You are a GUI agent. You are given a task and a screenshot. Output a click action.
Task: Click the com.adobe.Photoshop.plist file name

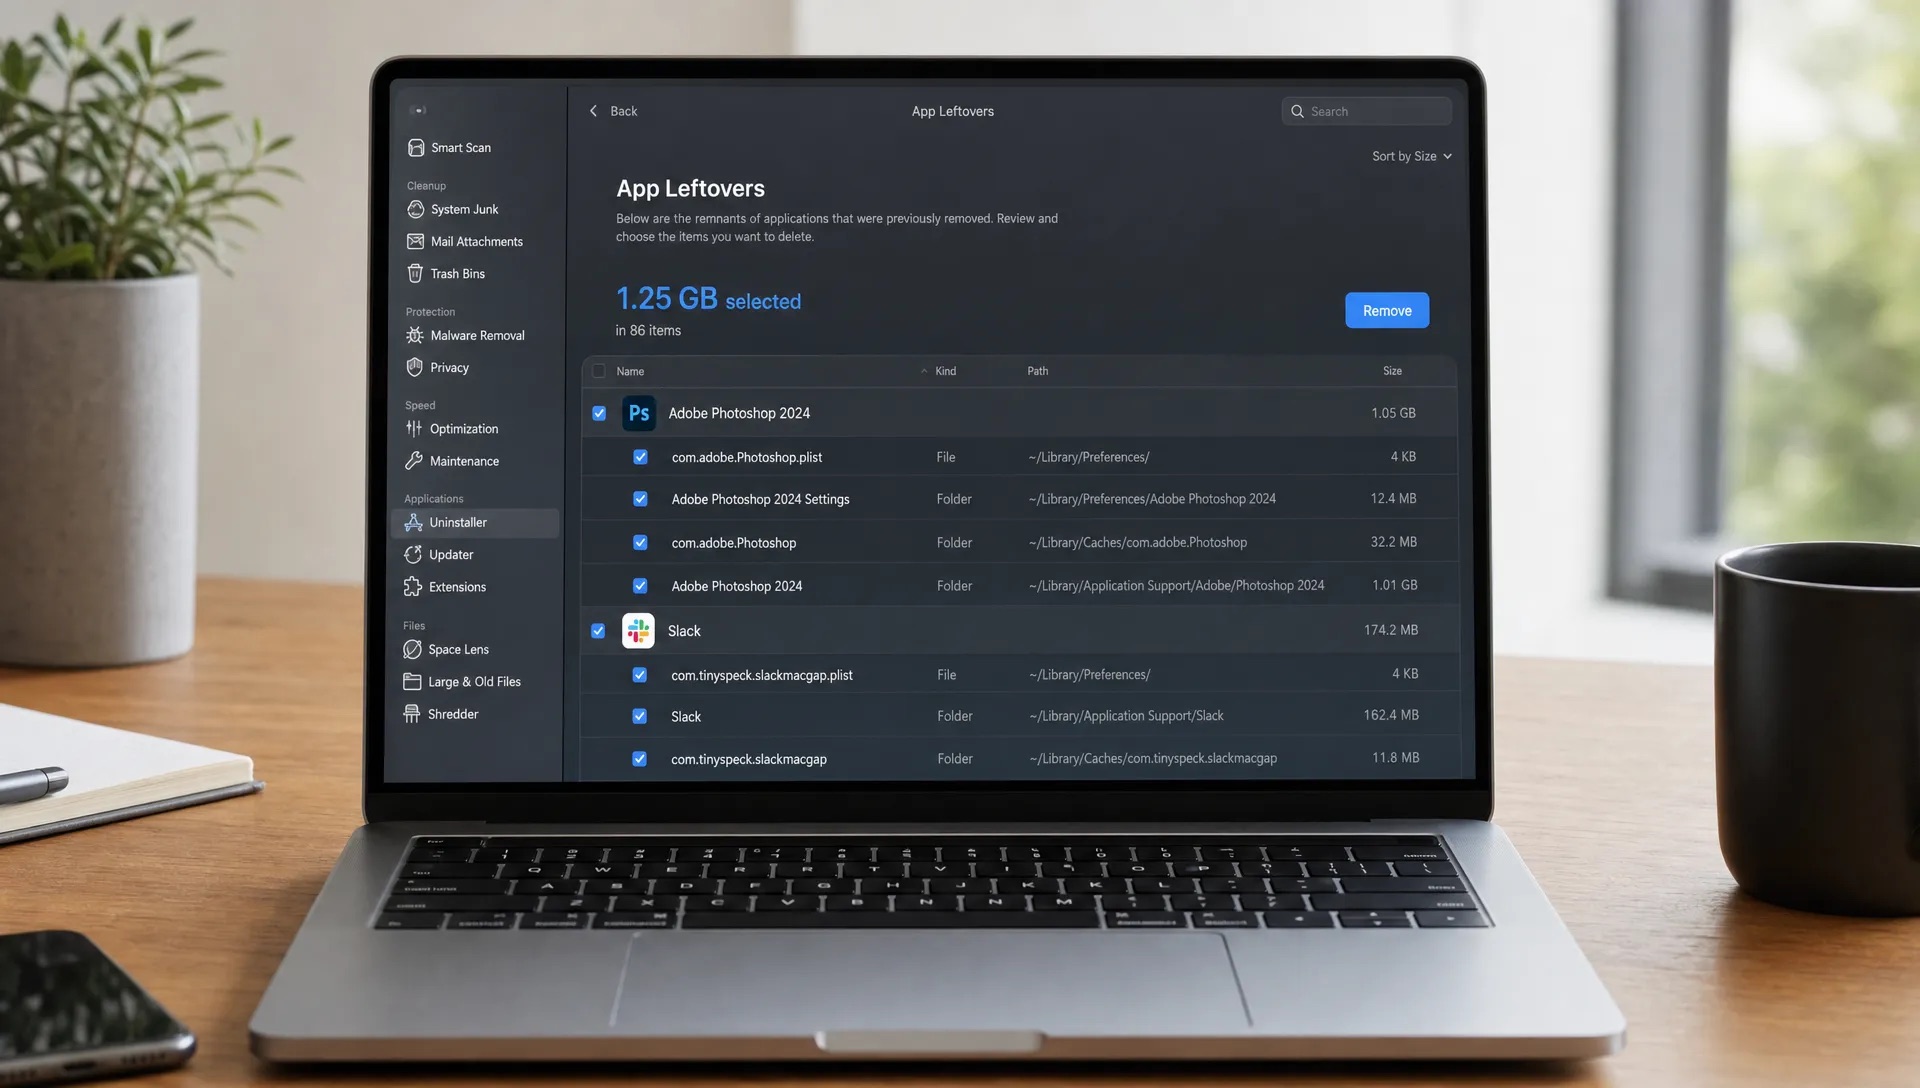coord(747,457)
